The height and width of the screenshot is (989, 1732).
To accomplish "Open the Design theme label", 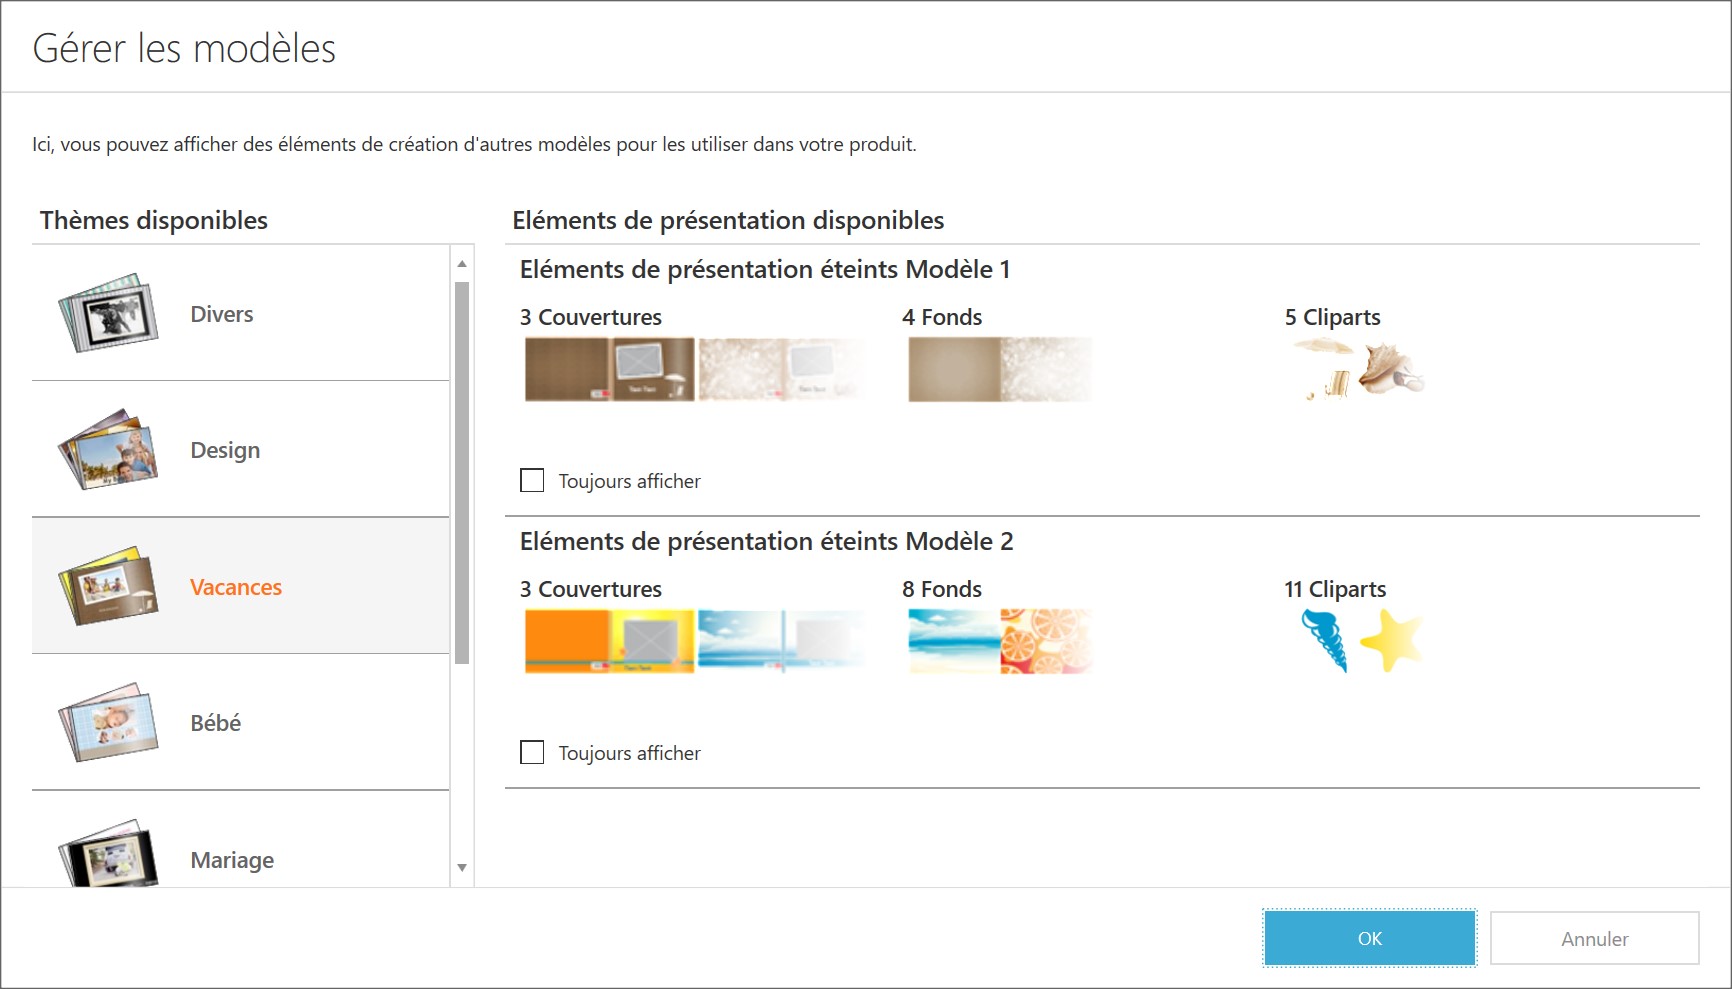I will coord(225,450).
